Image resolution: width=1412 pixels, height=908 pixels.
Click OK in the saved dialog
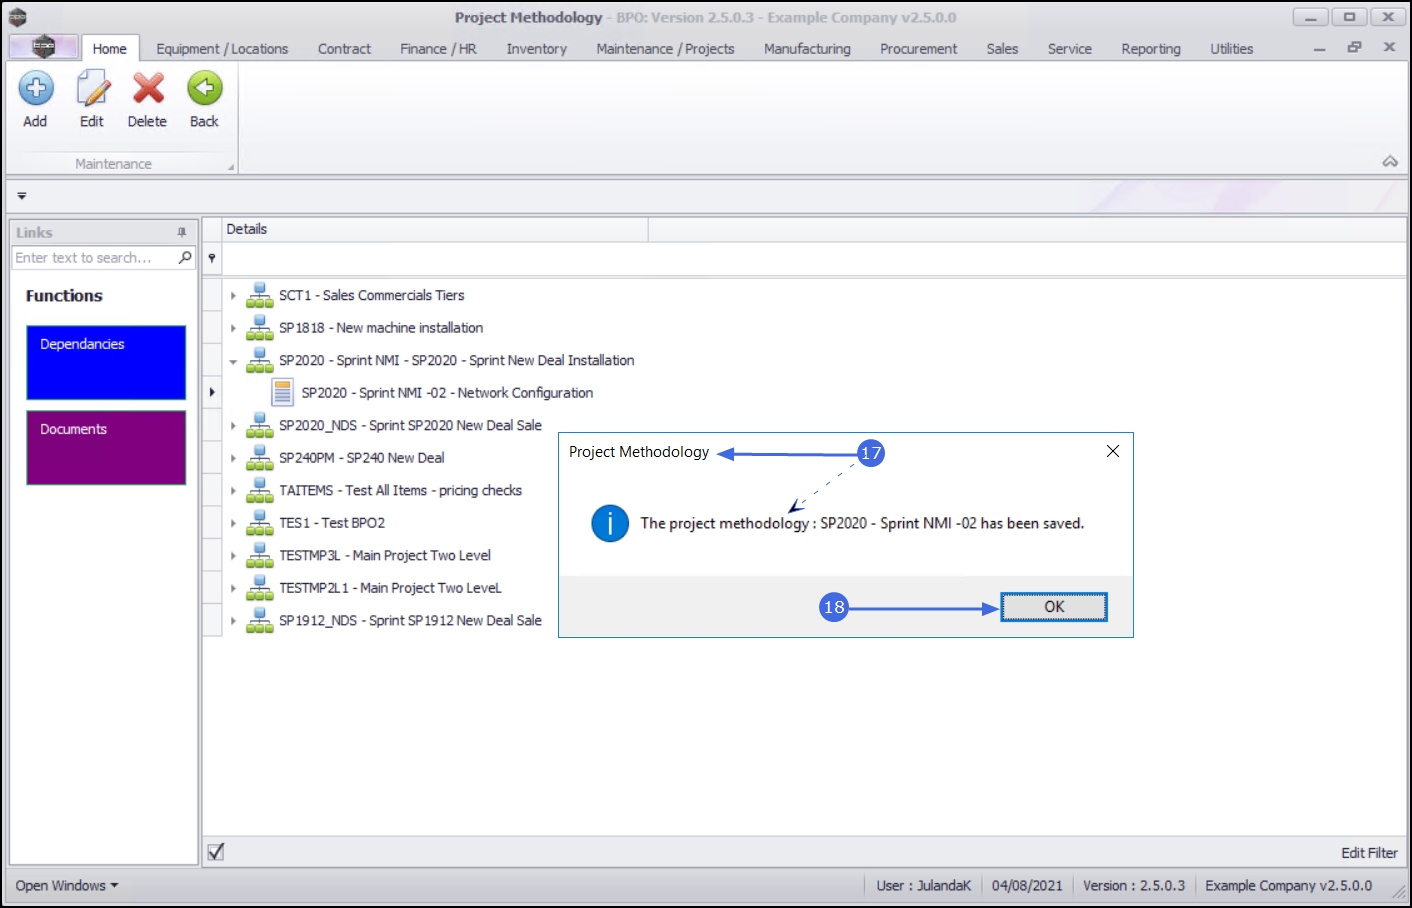(1054, 607)
